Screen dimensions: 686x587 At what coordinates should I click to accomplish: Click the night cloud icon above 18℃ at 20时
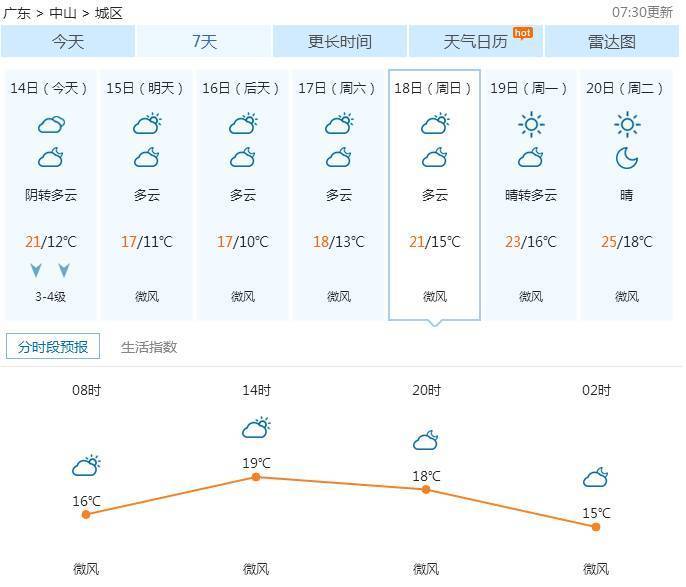point(426,441)
